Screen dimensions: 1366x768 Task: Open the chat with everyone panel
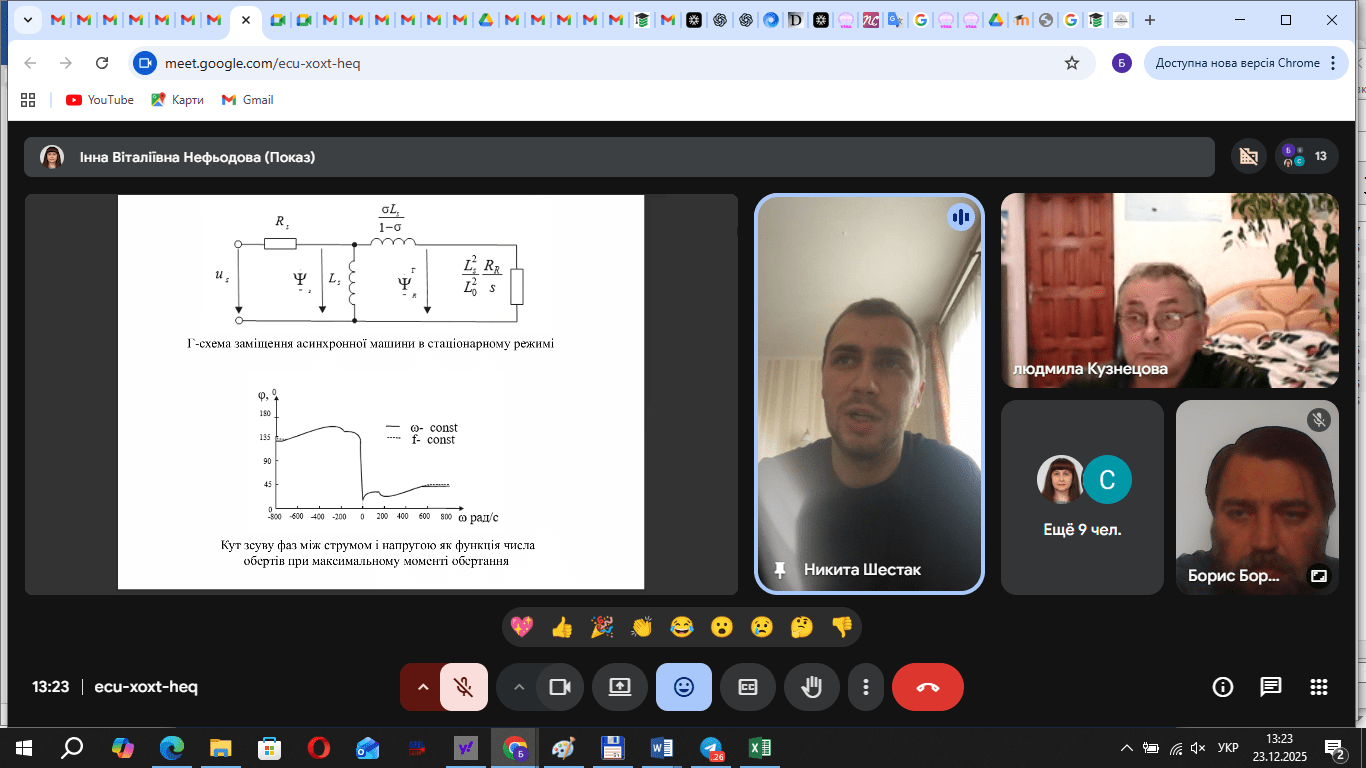tap(1270, 687)
